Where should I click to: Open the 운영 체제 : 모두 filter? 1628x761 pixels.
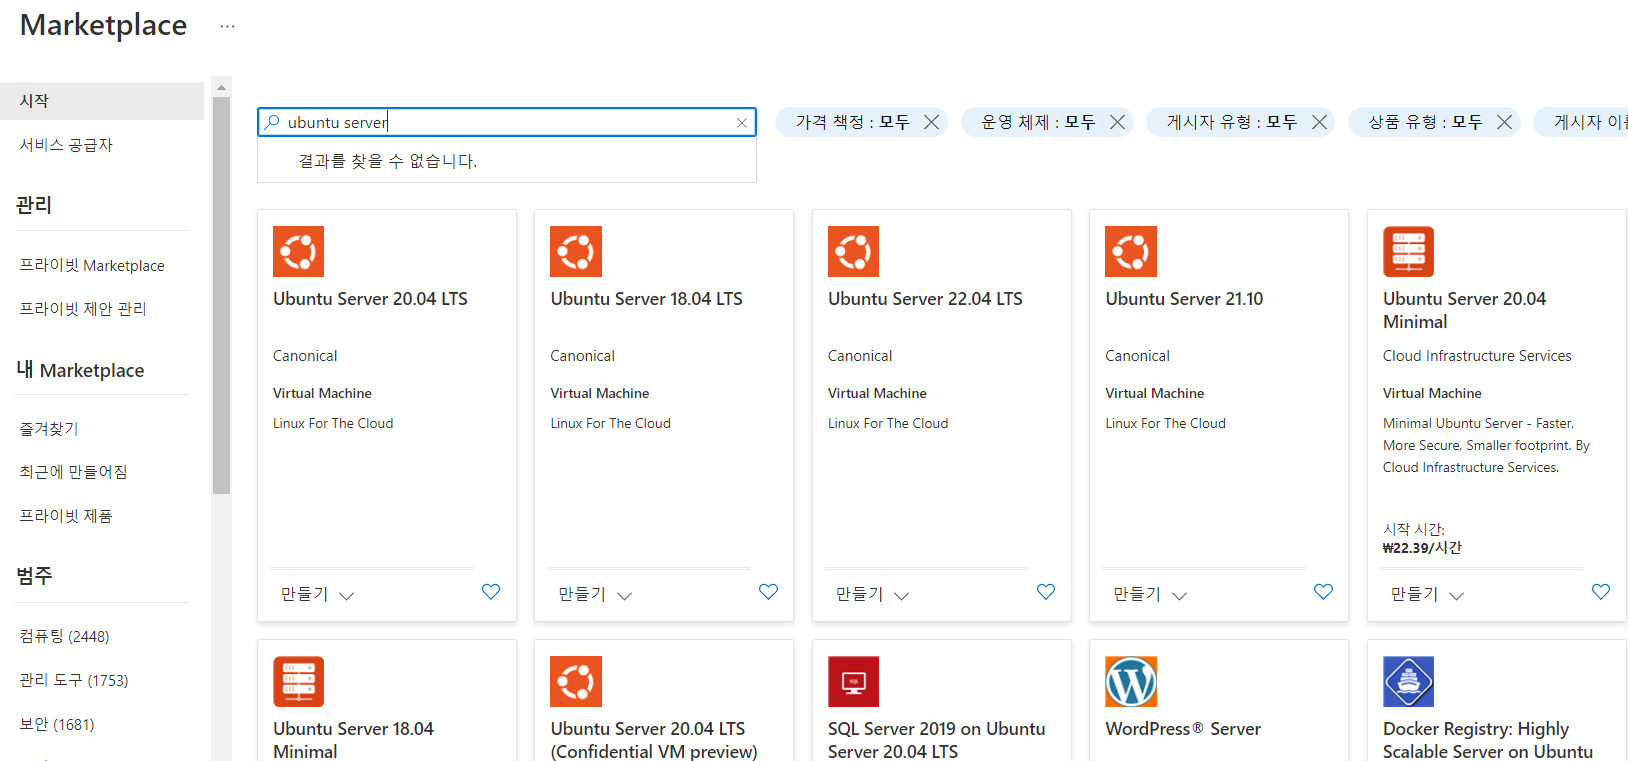coord(1038,122)
